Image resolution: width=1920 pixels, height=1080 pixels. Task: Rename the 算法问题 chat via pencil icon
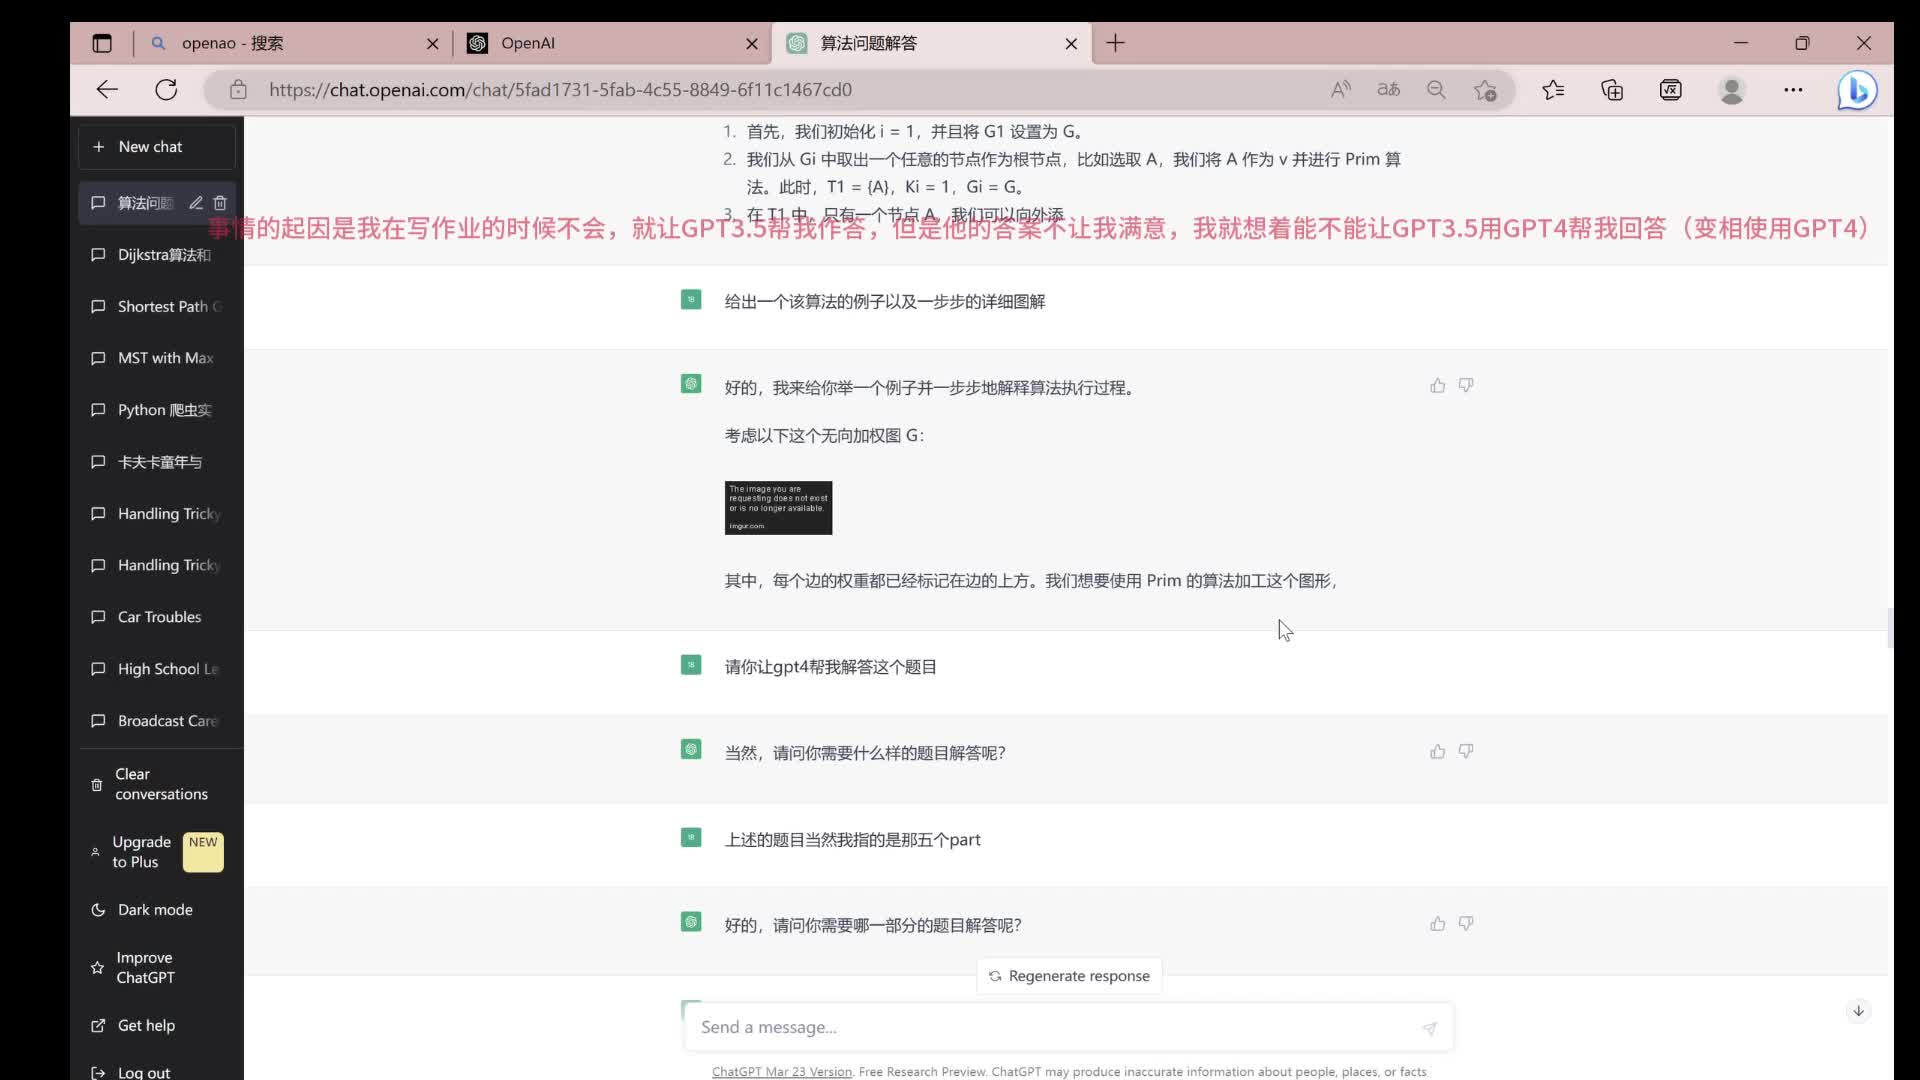coord(196,203)
